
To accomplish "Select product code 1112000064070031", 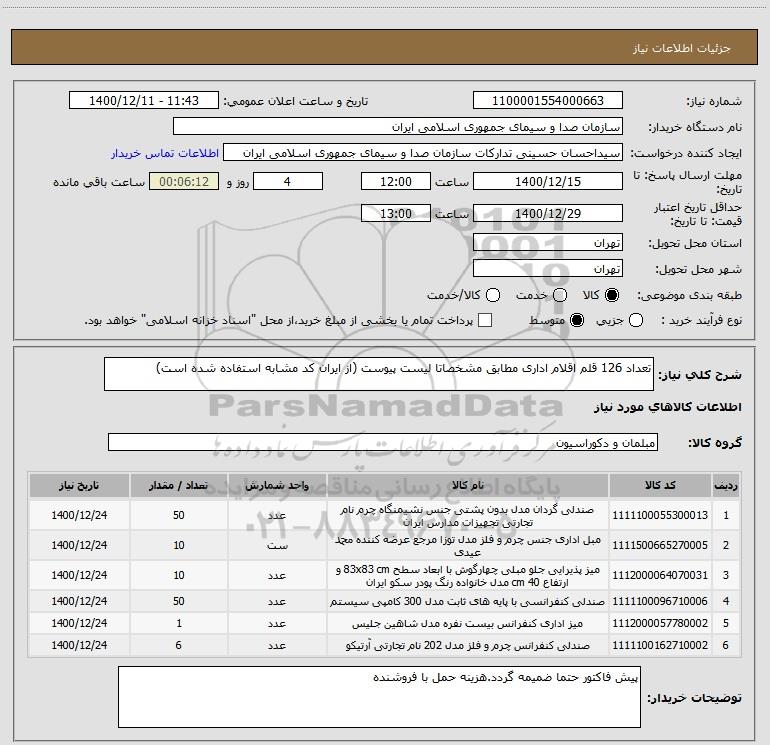I will coord(660,575).
